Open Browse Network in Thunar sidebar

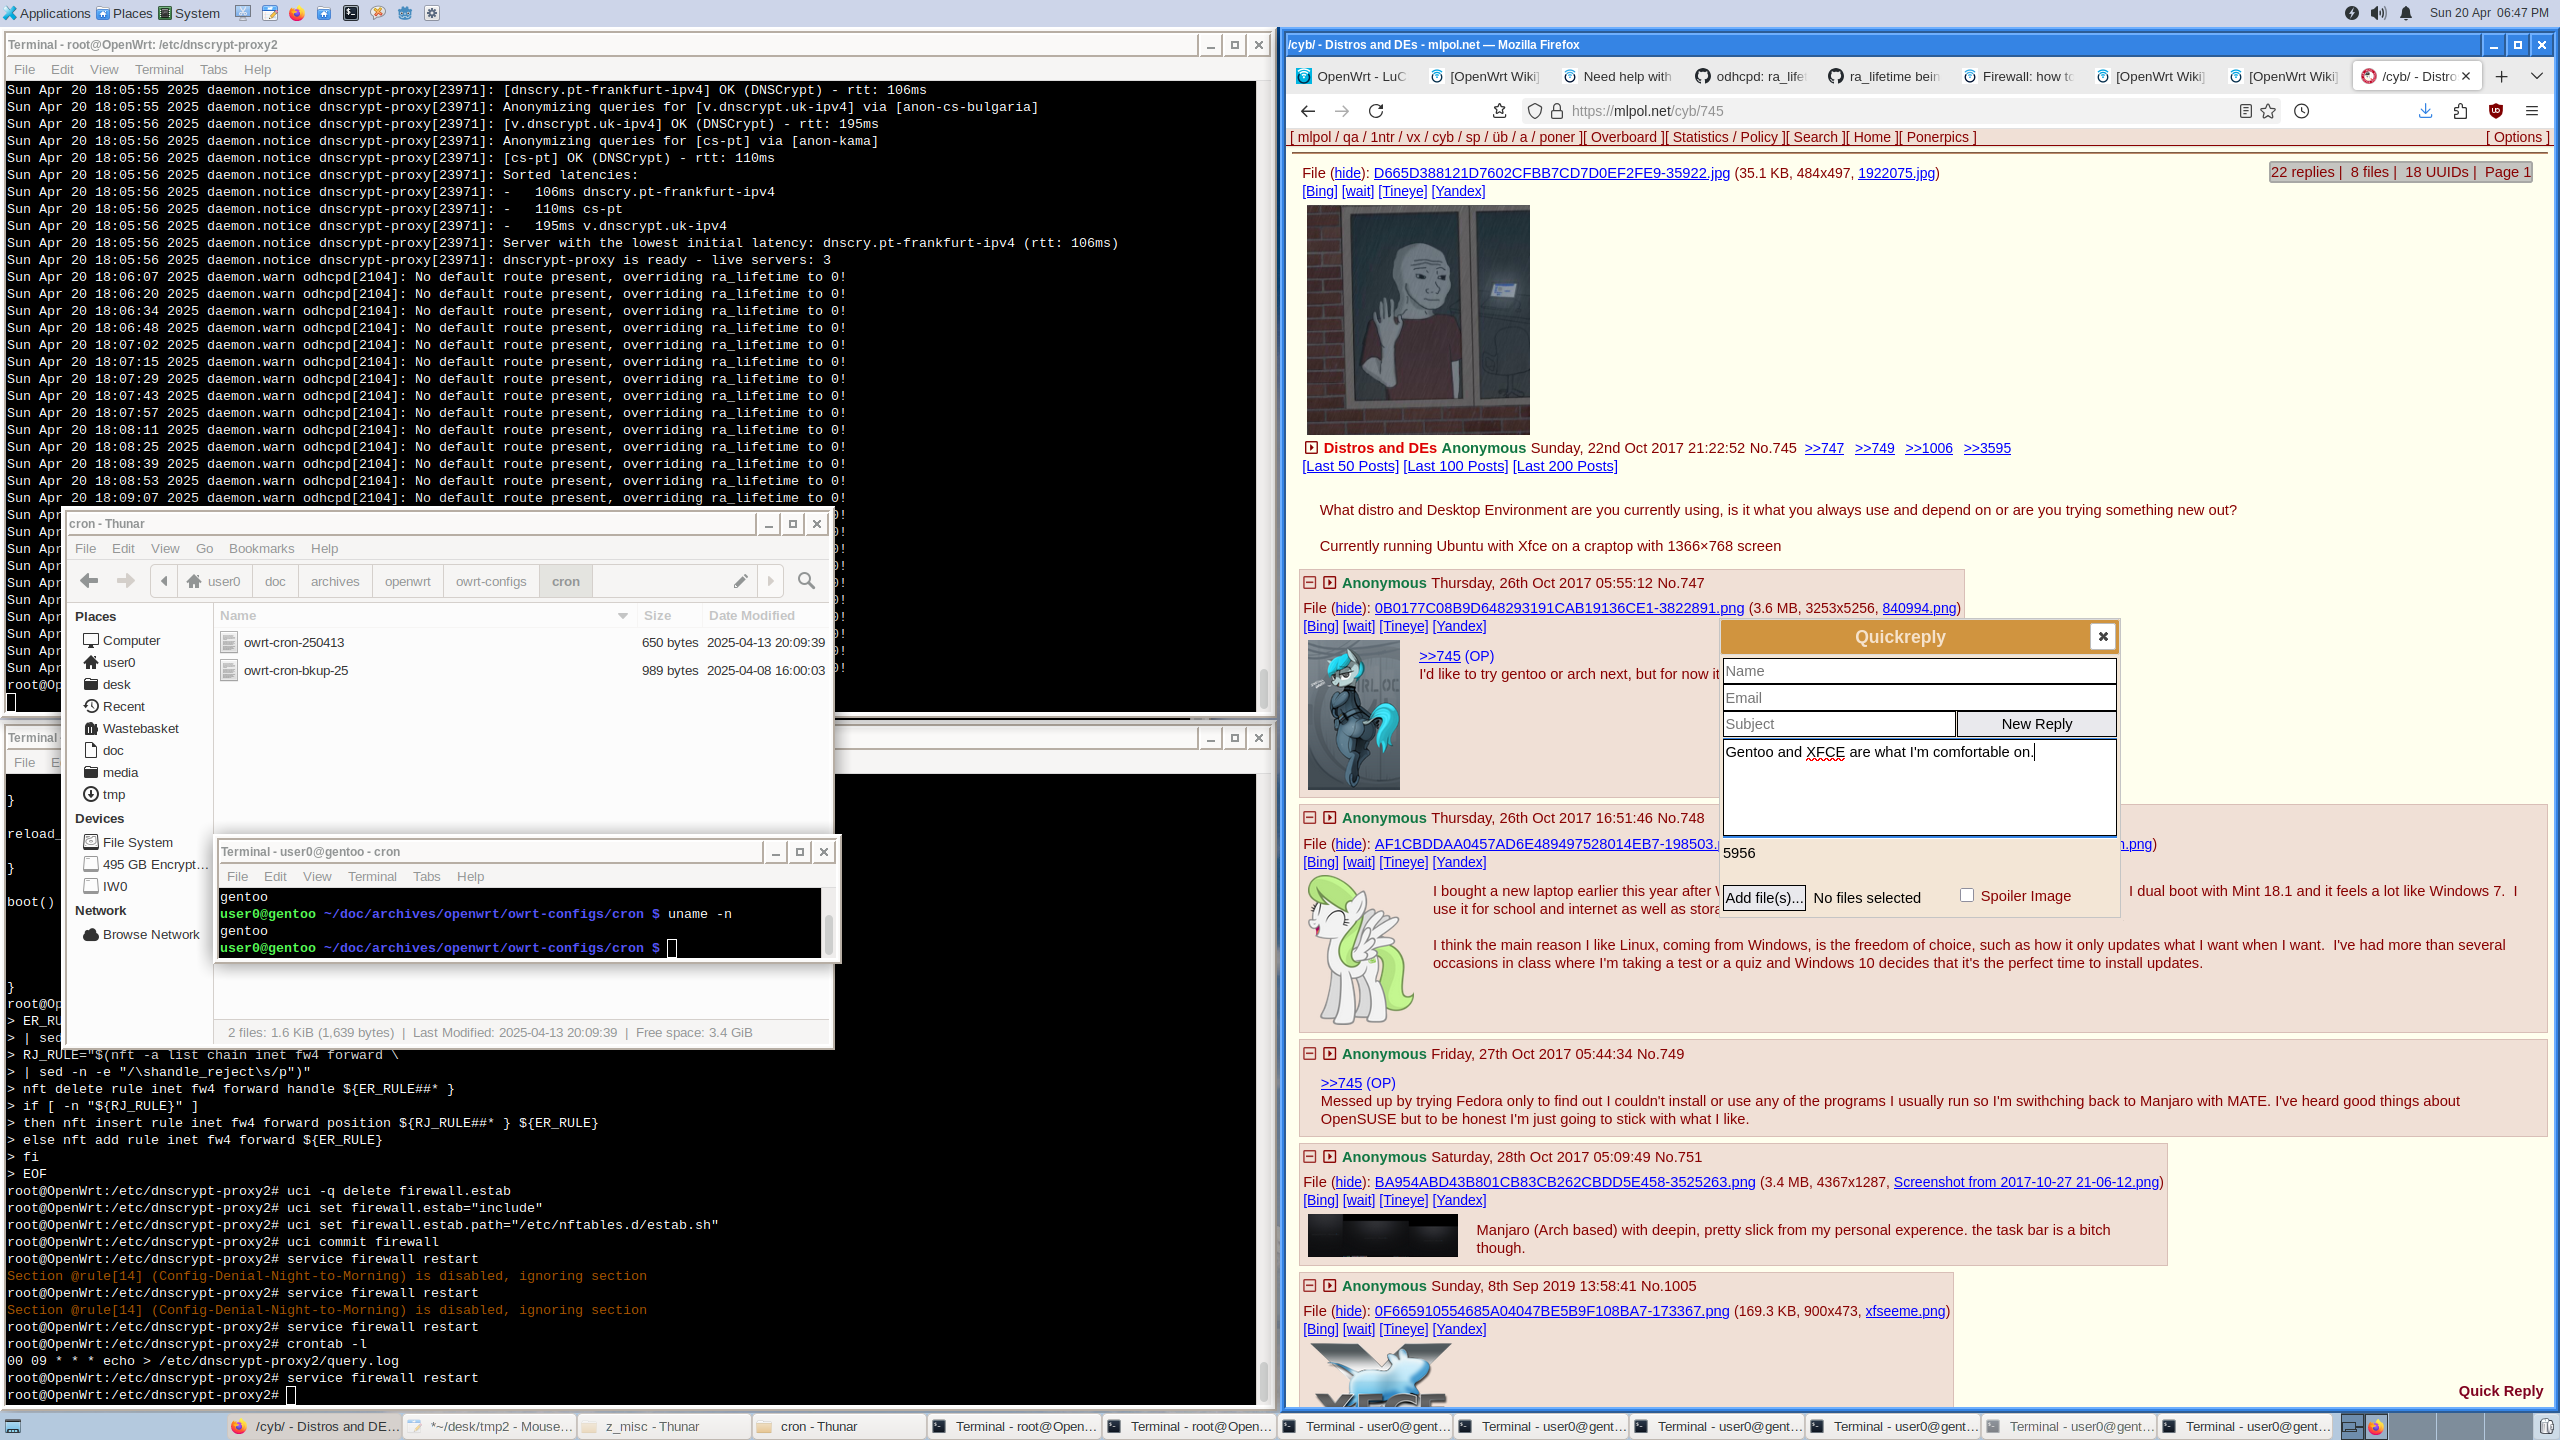tap(141, 934)
